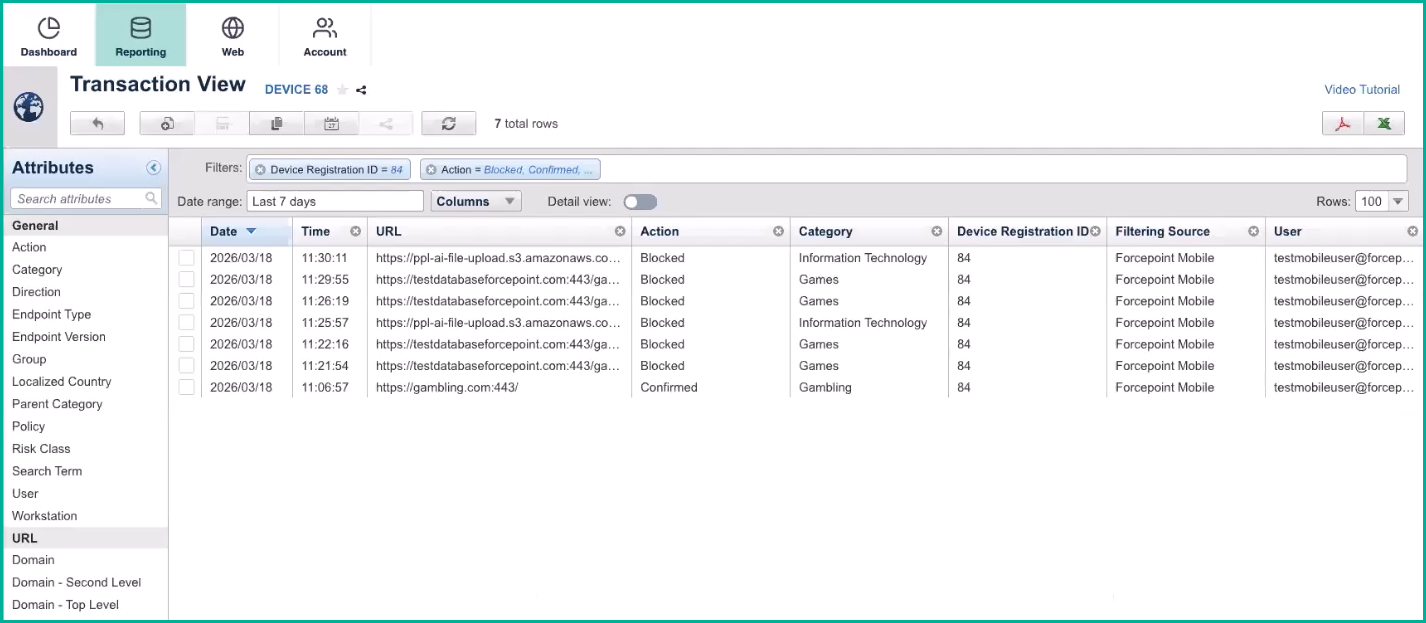This screenshot has width=1426, height=623.
Task: Open the Video Tutorial link
Action: pyautogui.click(x=1362, y=90)
